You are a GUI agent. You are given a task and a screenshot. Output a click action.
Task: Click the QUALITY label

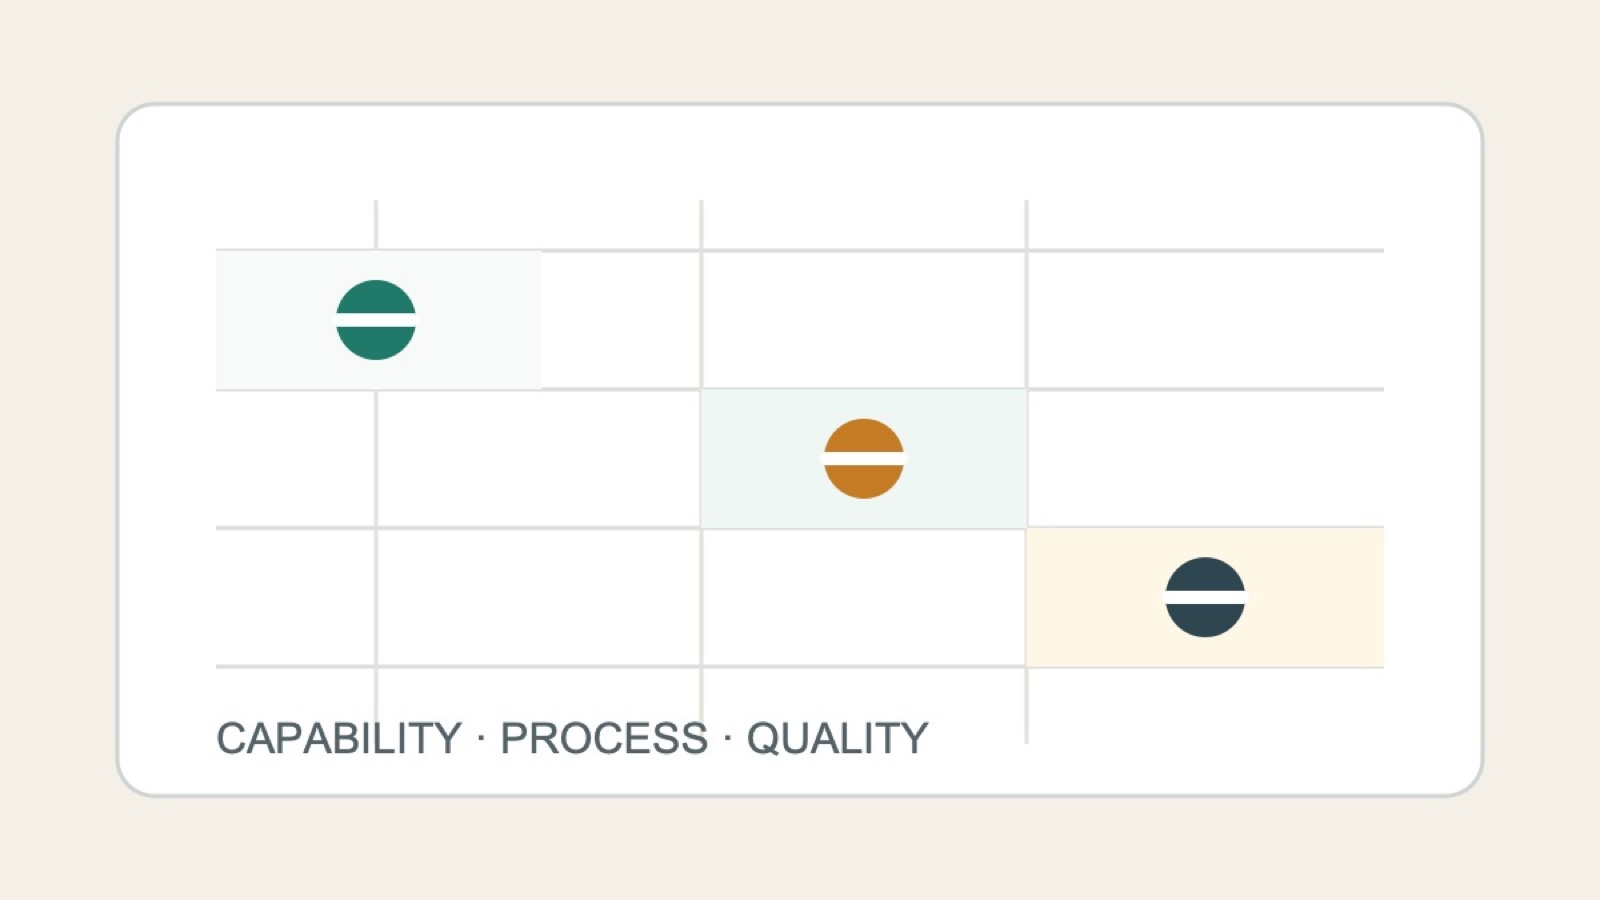pyautogui.click(x=838, y=739)
